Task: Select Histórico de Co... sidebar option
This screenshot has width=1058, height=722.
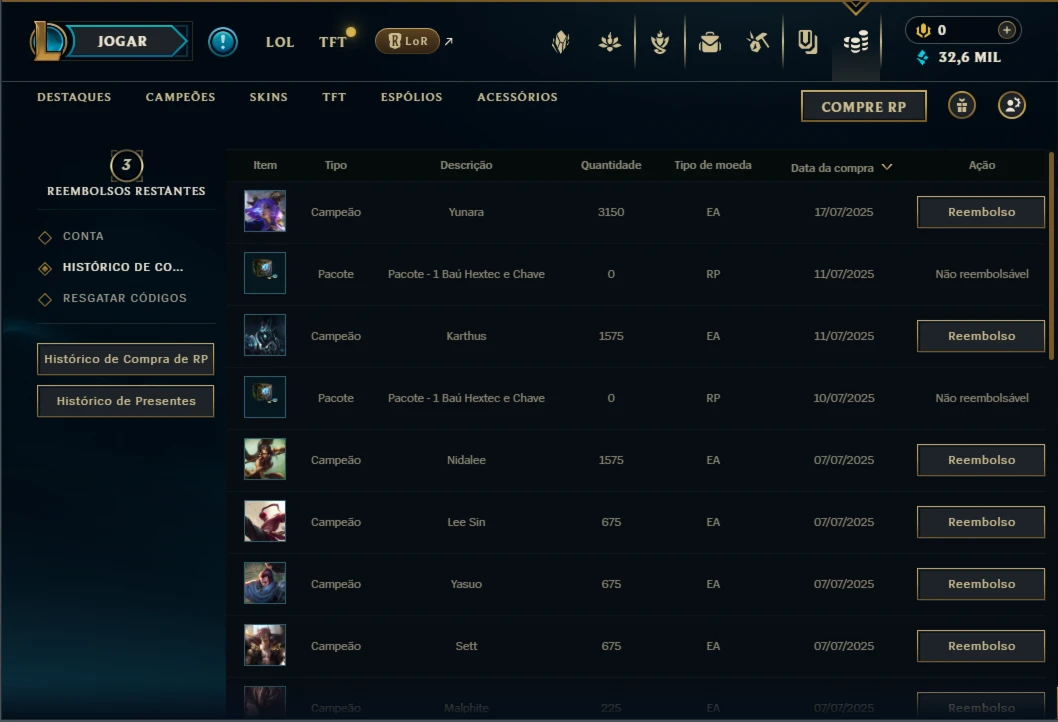Action: tap(123, 267)
